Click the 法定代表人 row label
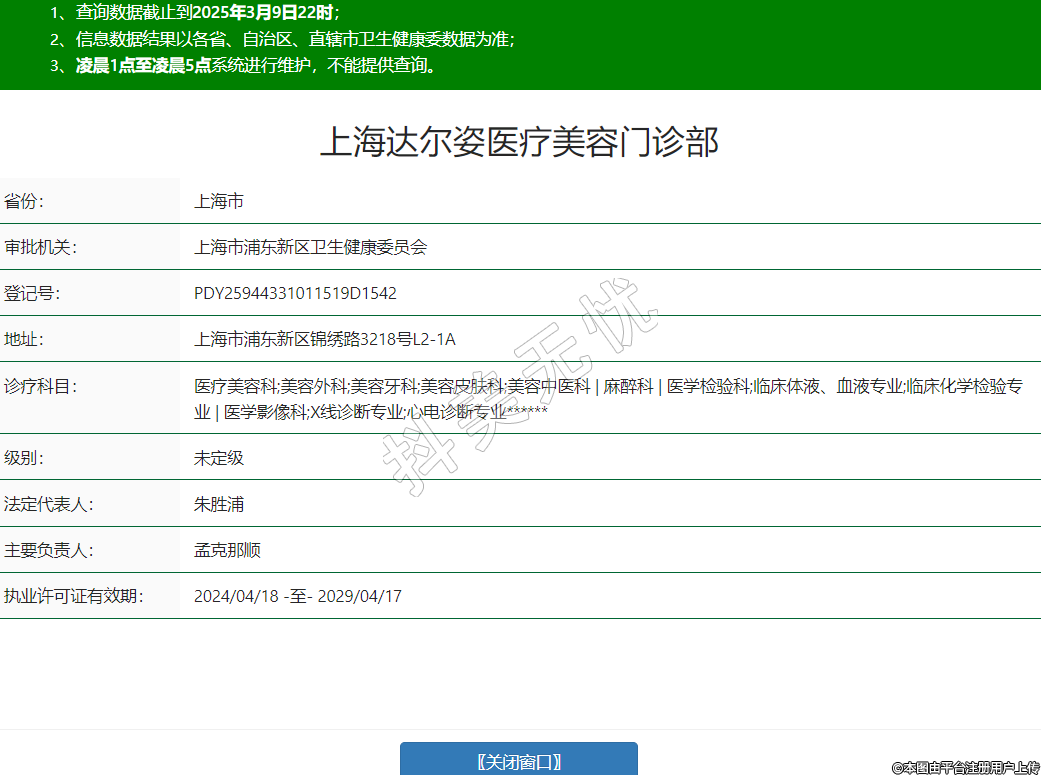1041x775 pixels. pyautogui.click(x=48, y=504)
